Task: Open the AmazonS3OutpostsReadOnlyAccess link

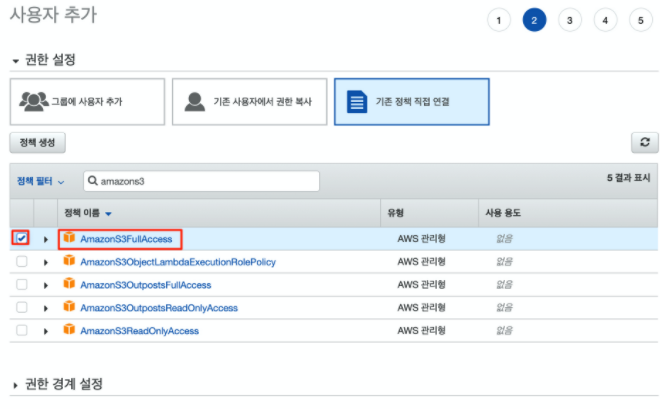Action: [159, 308]
